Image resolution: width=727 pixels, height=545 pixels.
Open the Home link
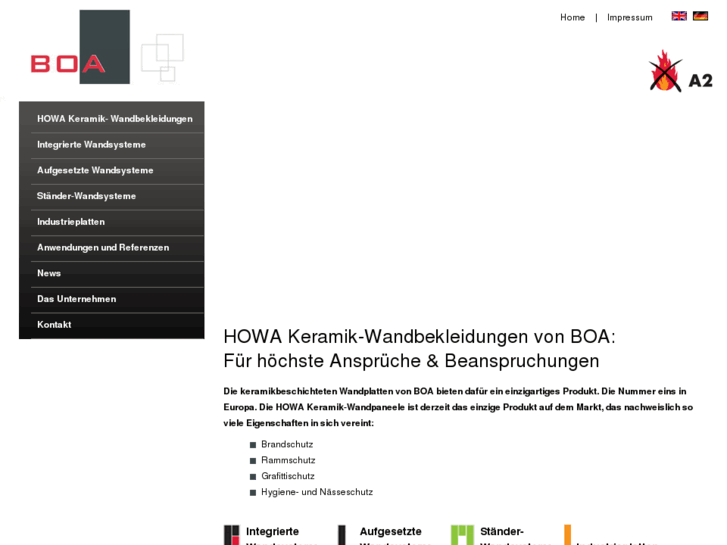click(572, 18)
